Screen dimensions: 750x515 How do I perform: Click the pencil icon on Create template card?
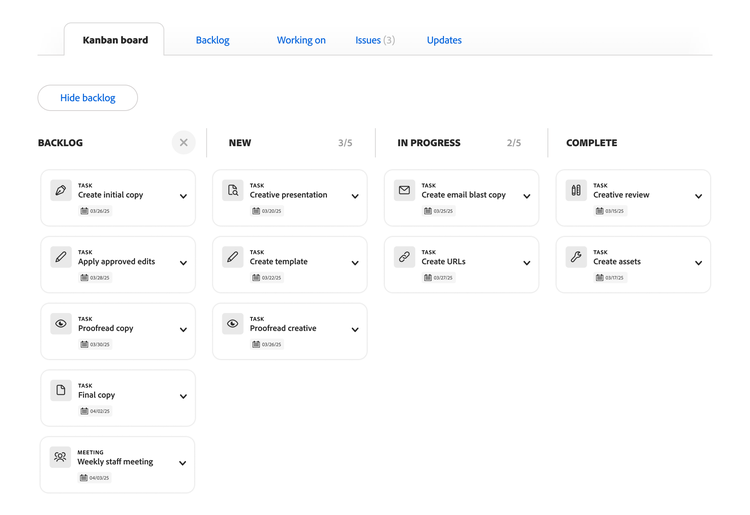tap(232, 257)
